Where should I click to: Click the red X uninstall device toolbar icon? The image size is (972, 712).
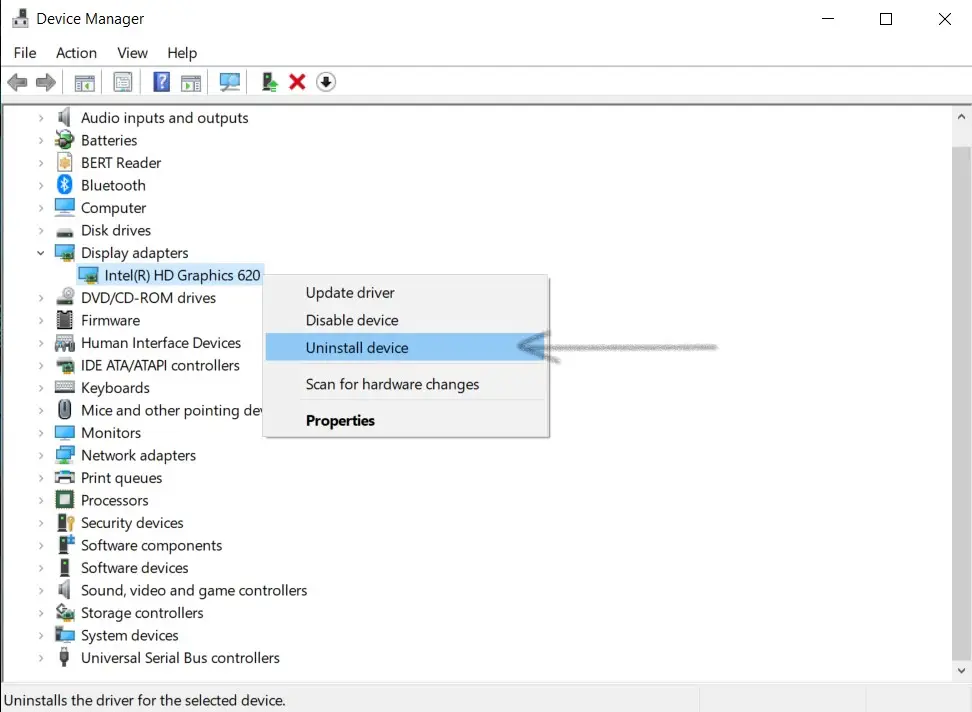pos(297,82)
